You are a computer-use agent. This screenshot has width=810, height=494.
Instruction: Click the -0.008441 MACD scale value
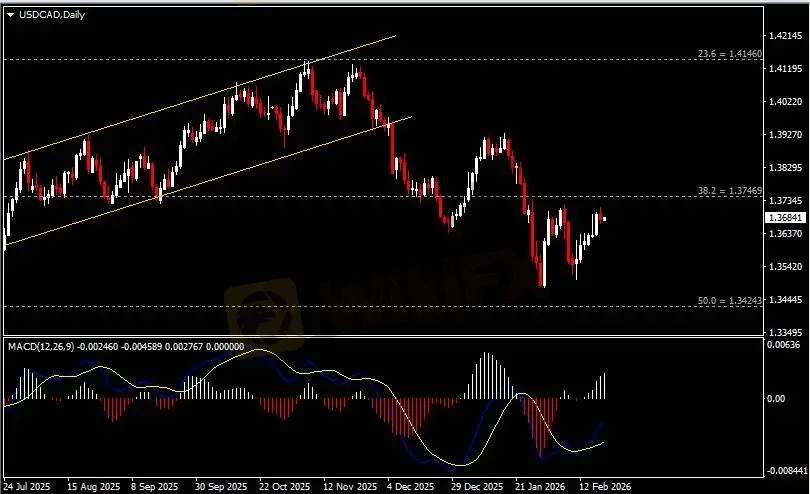785,470
